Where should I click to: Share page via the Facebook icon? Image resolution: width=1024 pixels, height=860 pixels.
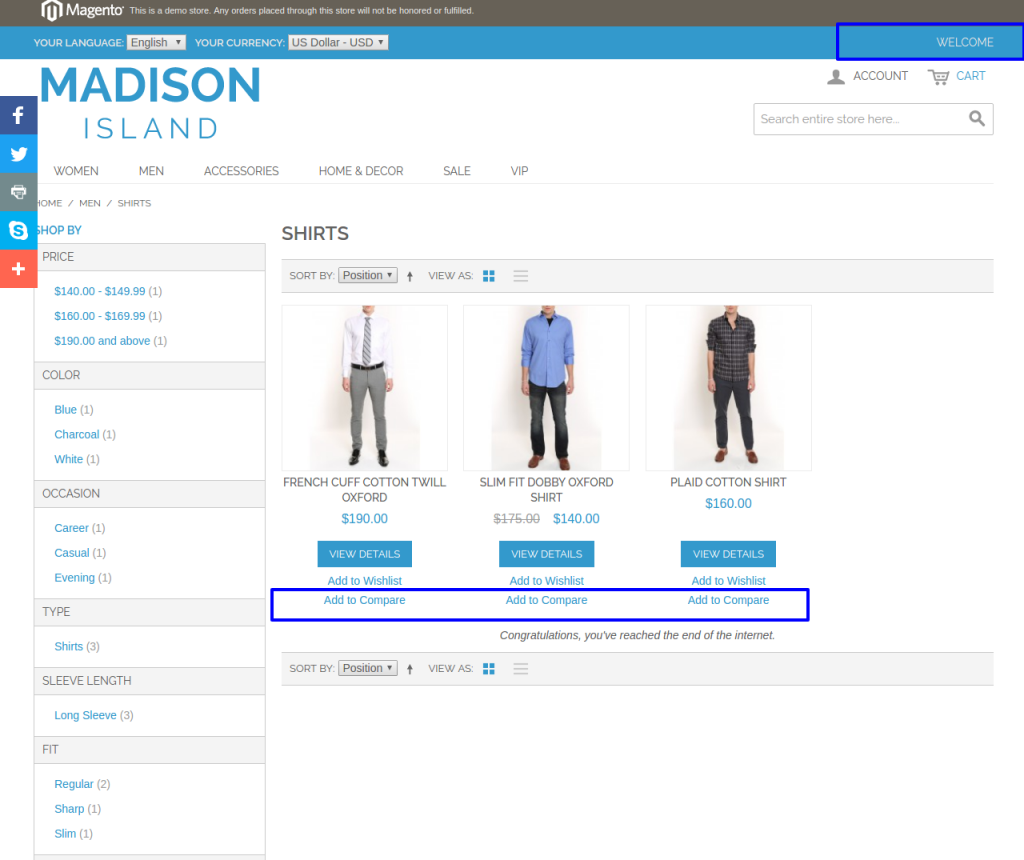(18, 116)
